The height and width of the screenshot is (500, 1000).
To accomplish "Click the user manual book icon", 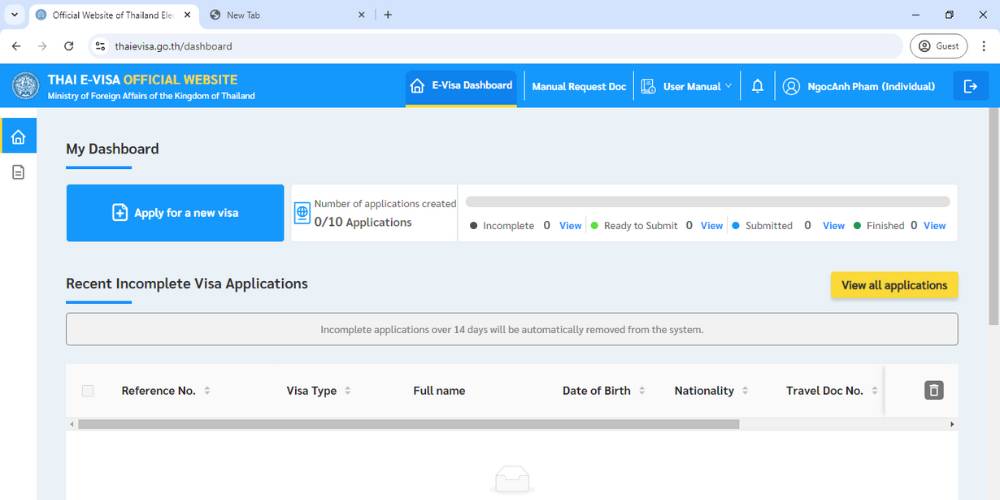I will click(x=648, y=86).
